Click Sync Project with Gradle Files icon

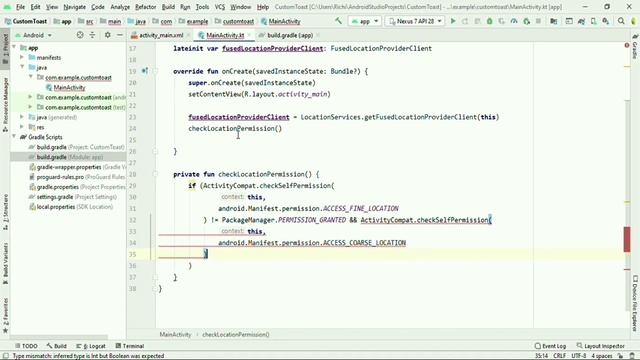pos(581,21)
